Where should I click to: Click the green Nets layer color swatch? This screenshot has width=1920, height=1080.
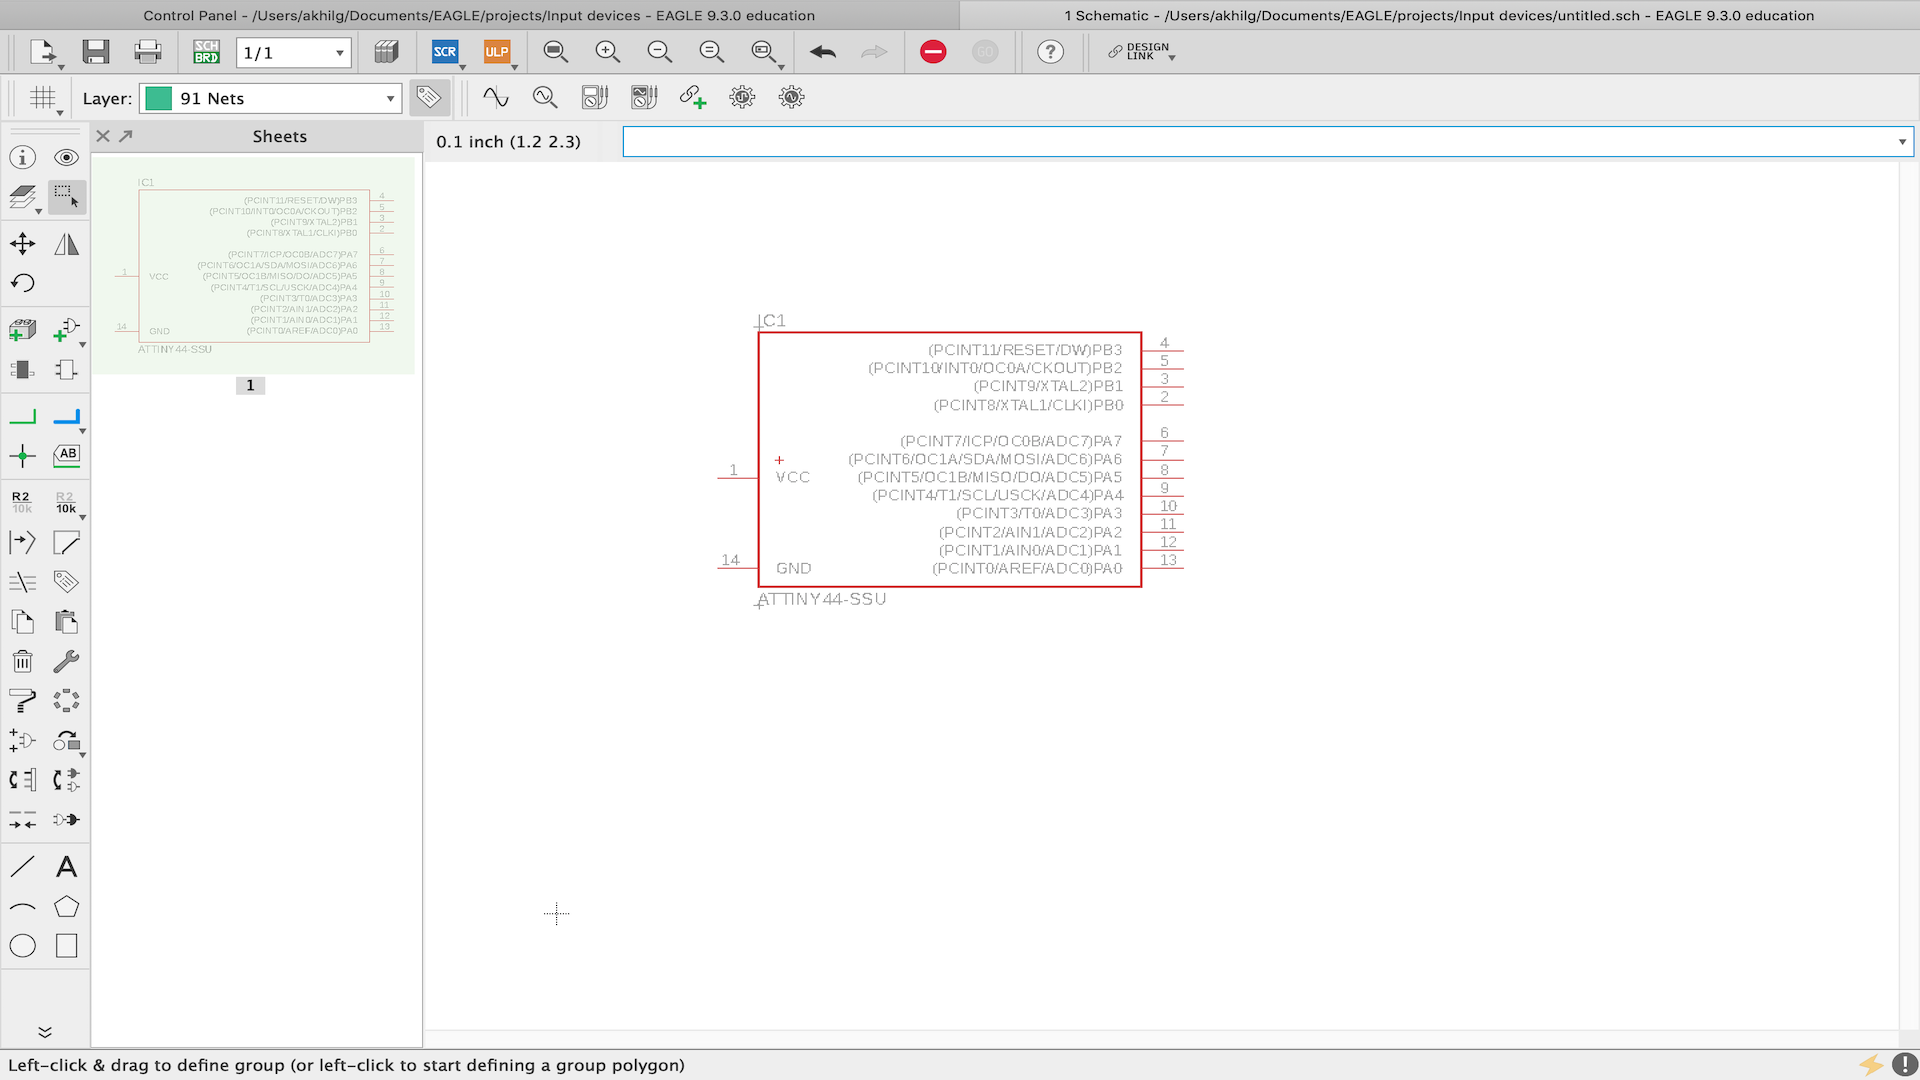(158, 98)
